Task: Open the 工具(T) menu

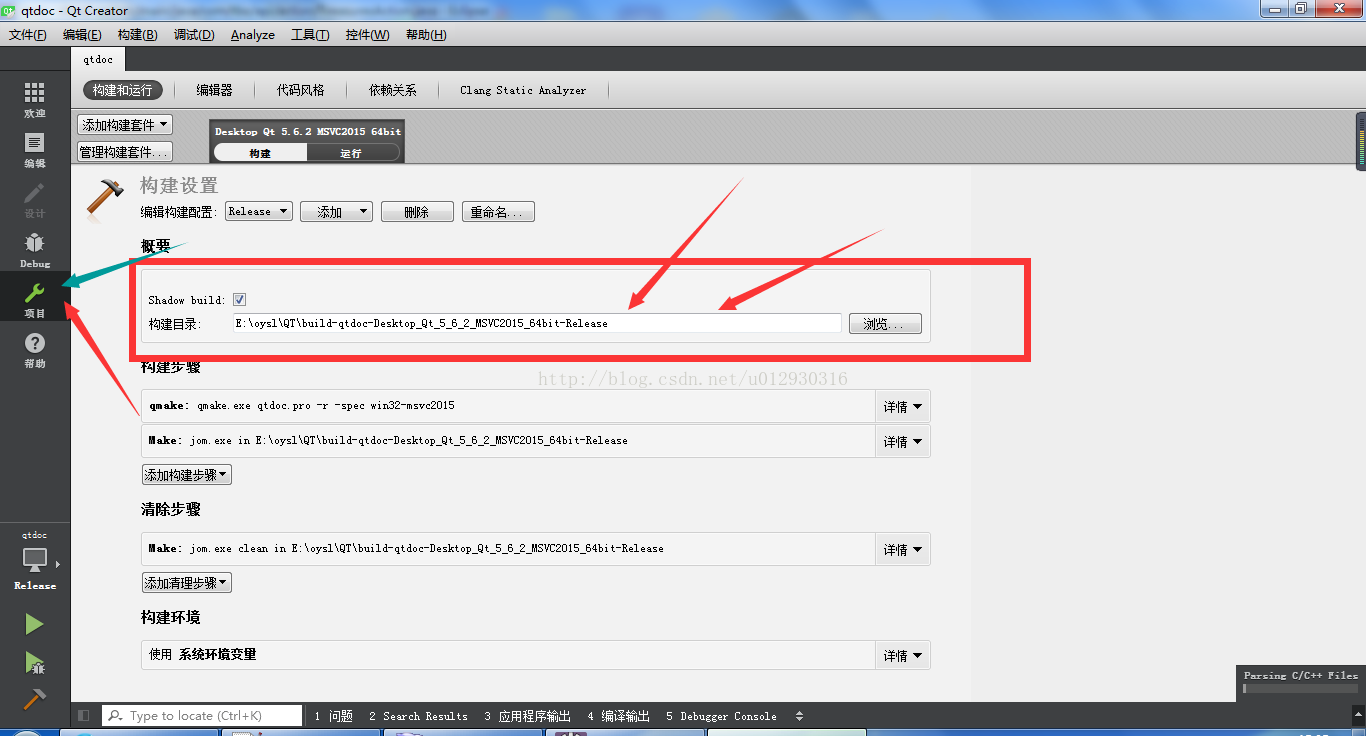Action: [x=310, y=35]
